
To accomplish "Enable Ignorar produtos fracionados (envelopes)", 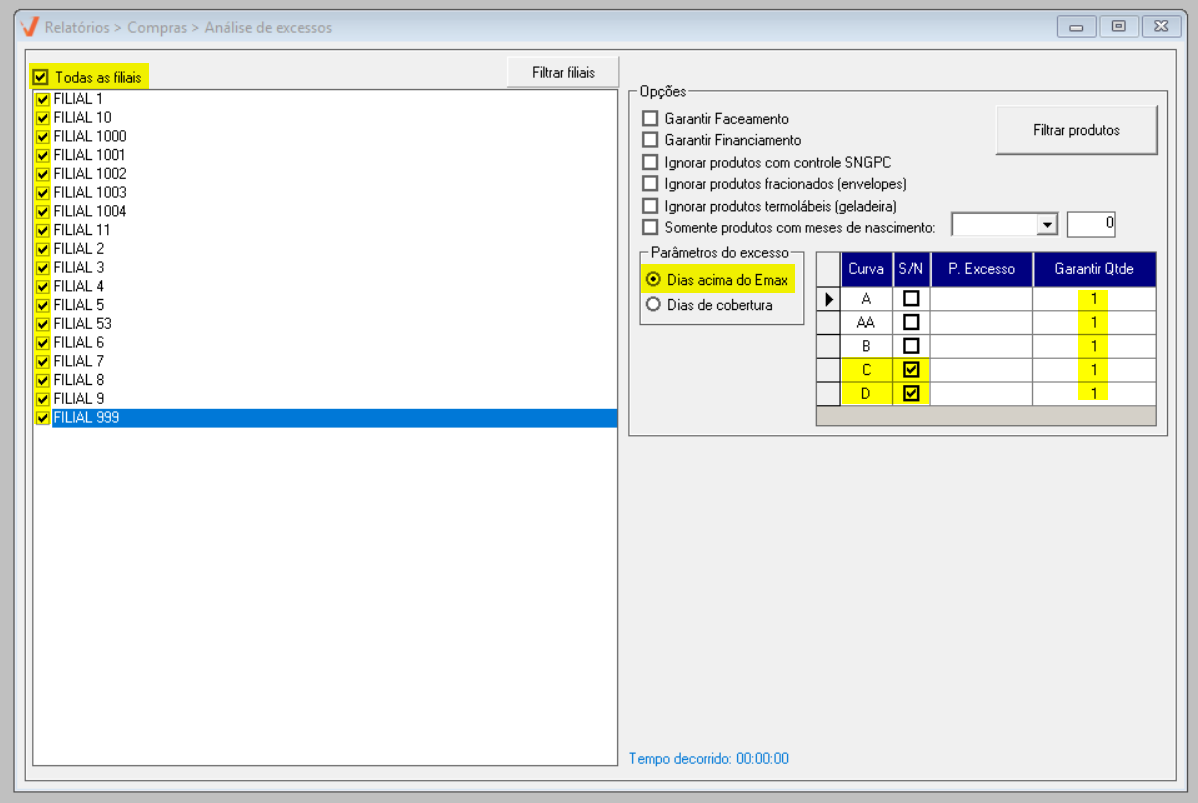I will pos(650,183).
